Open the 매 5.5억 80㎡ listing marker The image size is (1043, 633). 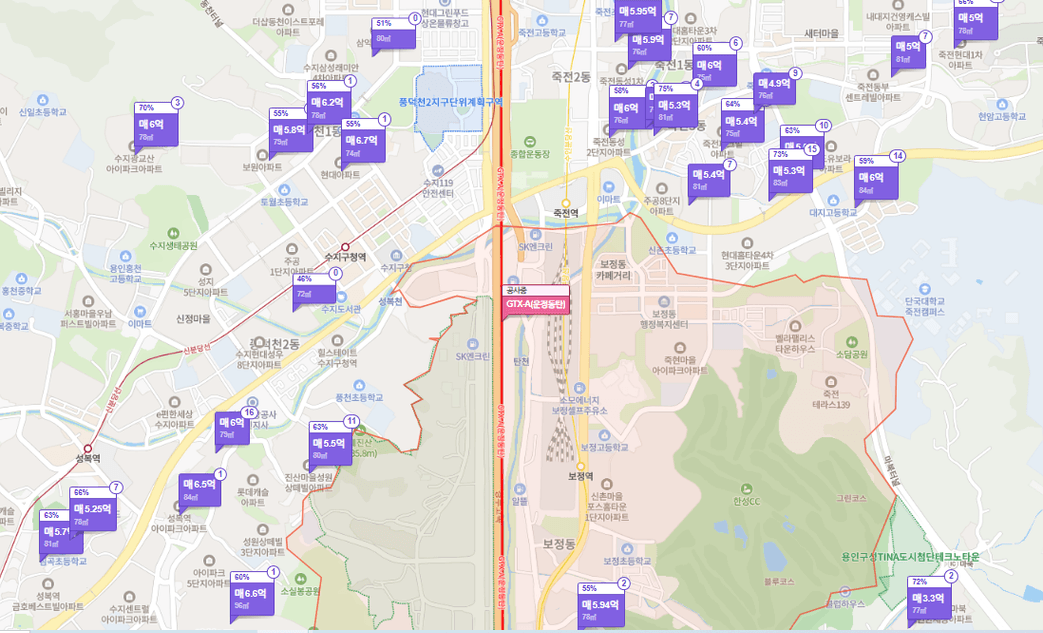pyautogui.click(x=330, y=443)
